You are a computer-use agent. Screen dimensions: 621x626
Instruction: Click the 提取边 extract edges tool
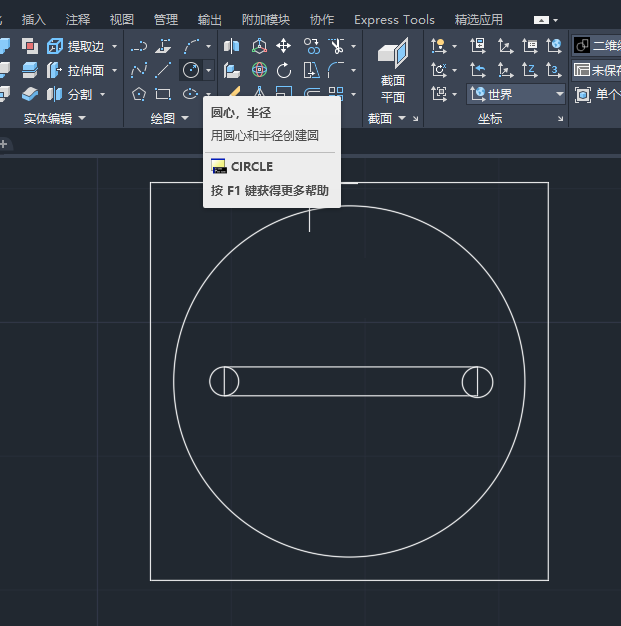(75, 47)
